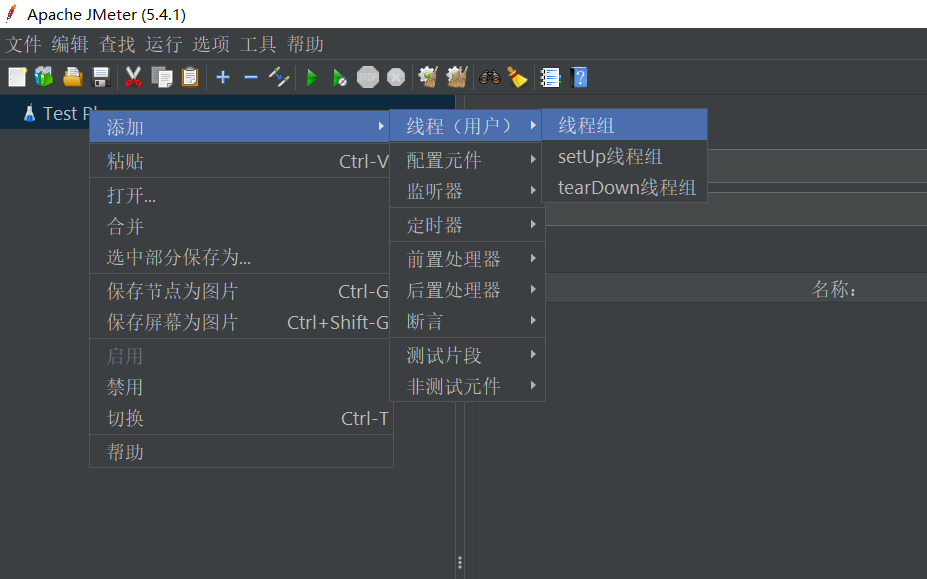Expand the 定时器 submenu
This screenshot has height=579, width=927.
tap(467, 225)
